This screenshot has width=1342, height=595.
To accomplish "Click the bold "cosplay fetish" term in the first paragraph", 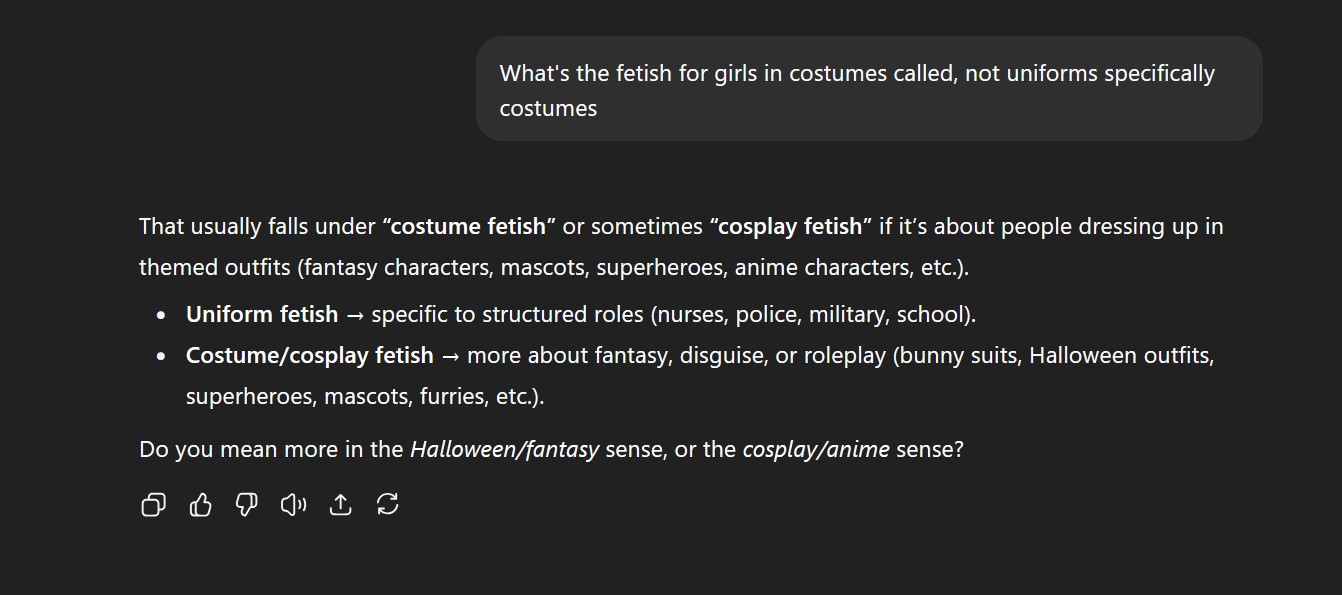I will pyautogui.click(x=790, y=227).
